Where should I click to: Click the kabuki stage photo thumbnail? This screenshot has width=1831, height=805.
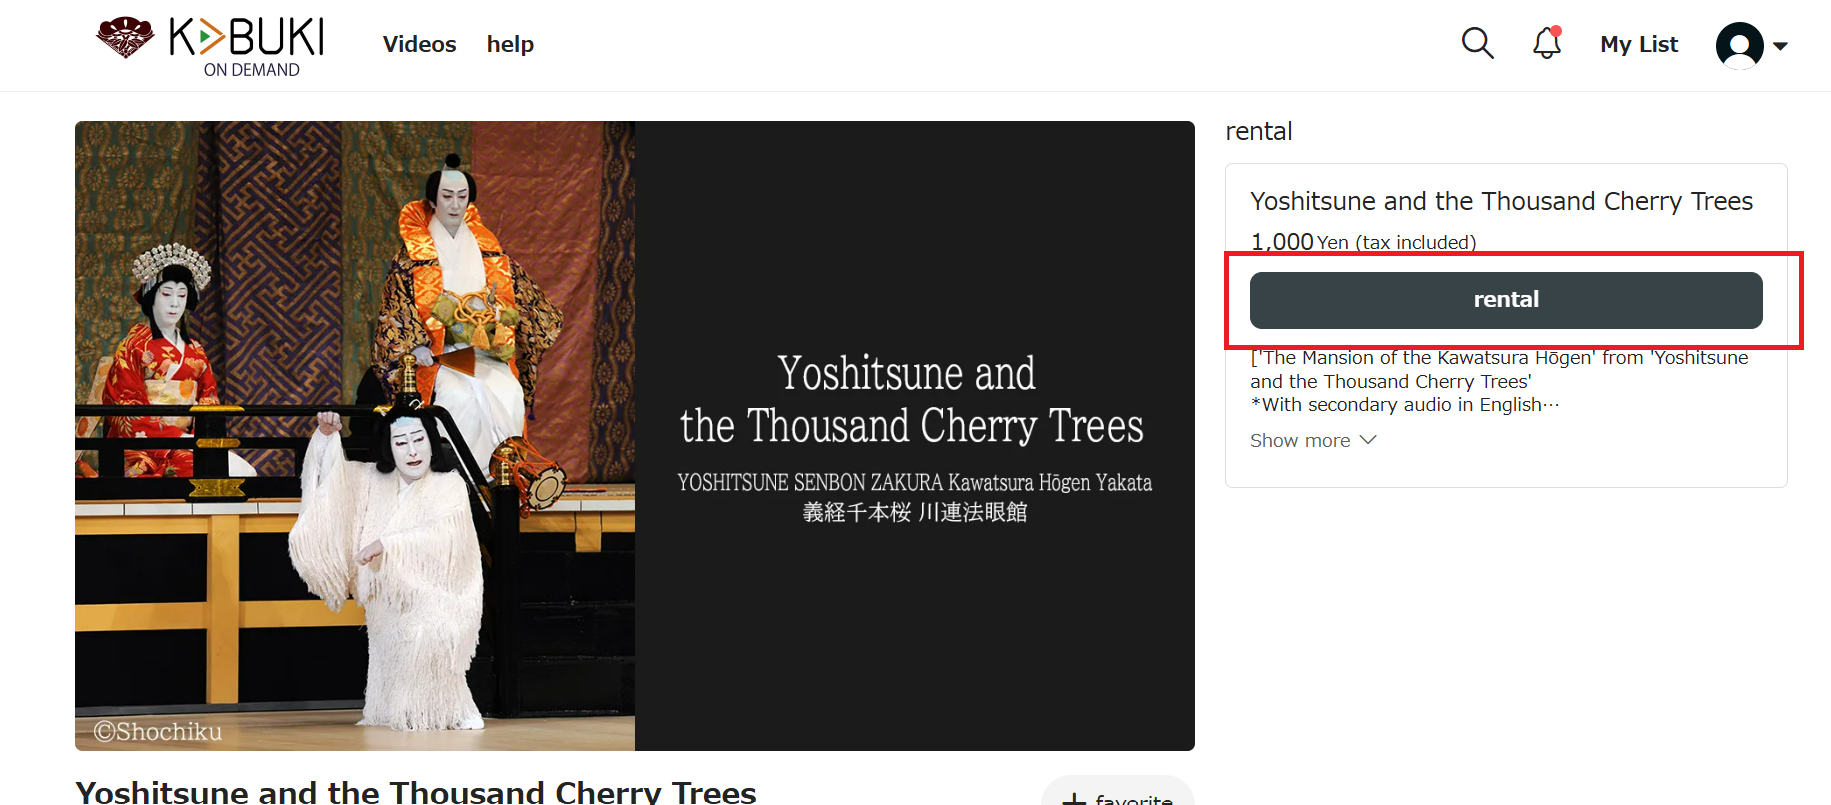click(x=355, y=436)
